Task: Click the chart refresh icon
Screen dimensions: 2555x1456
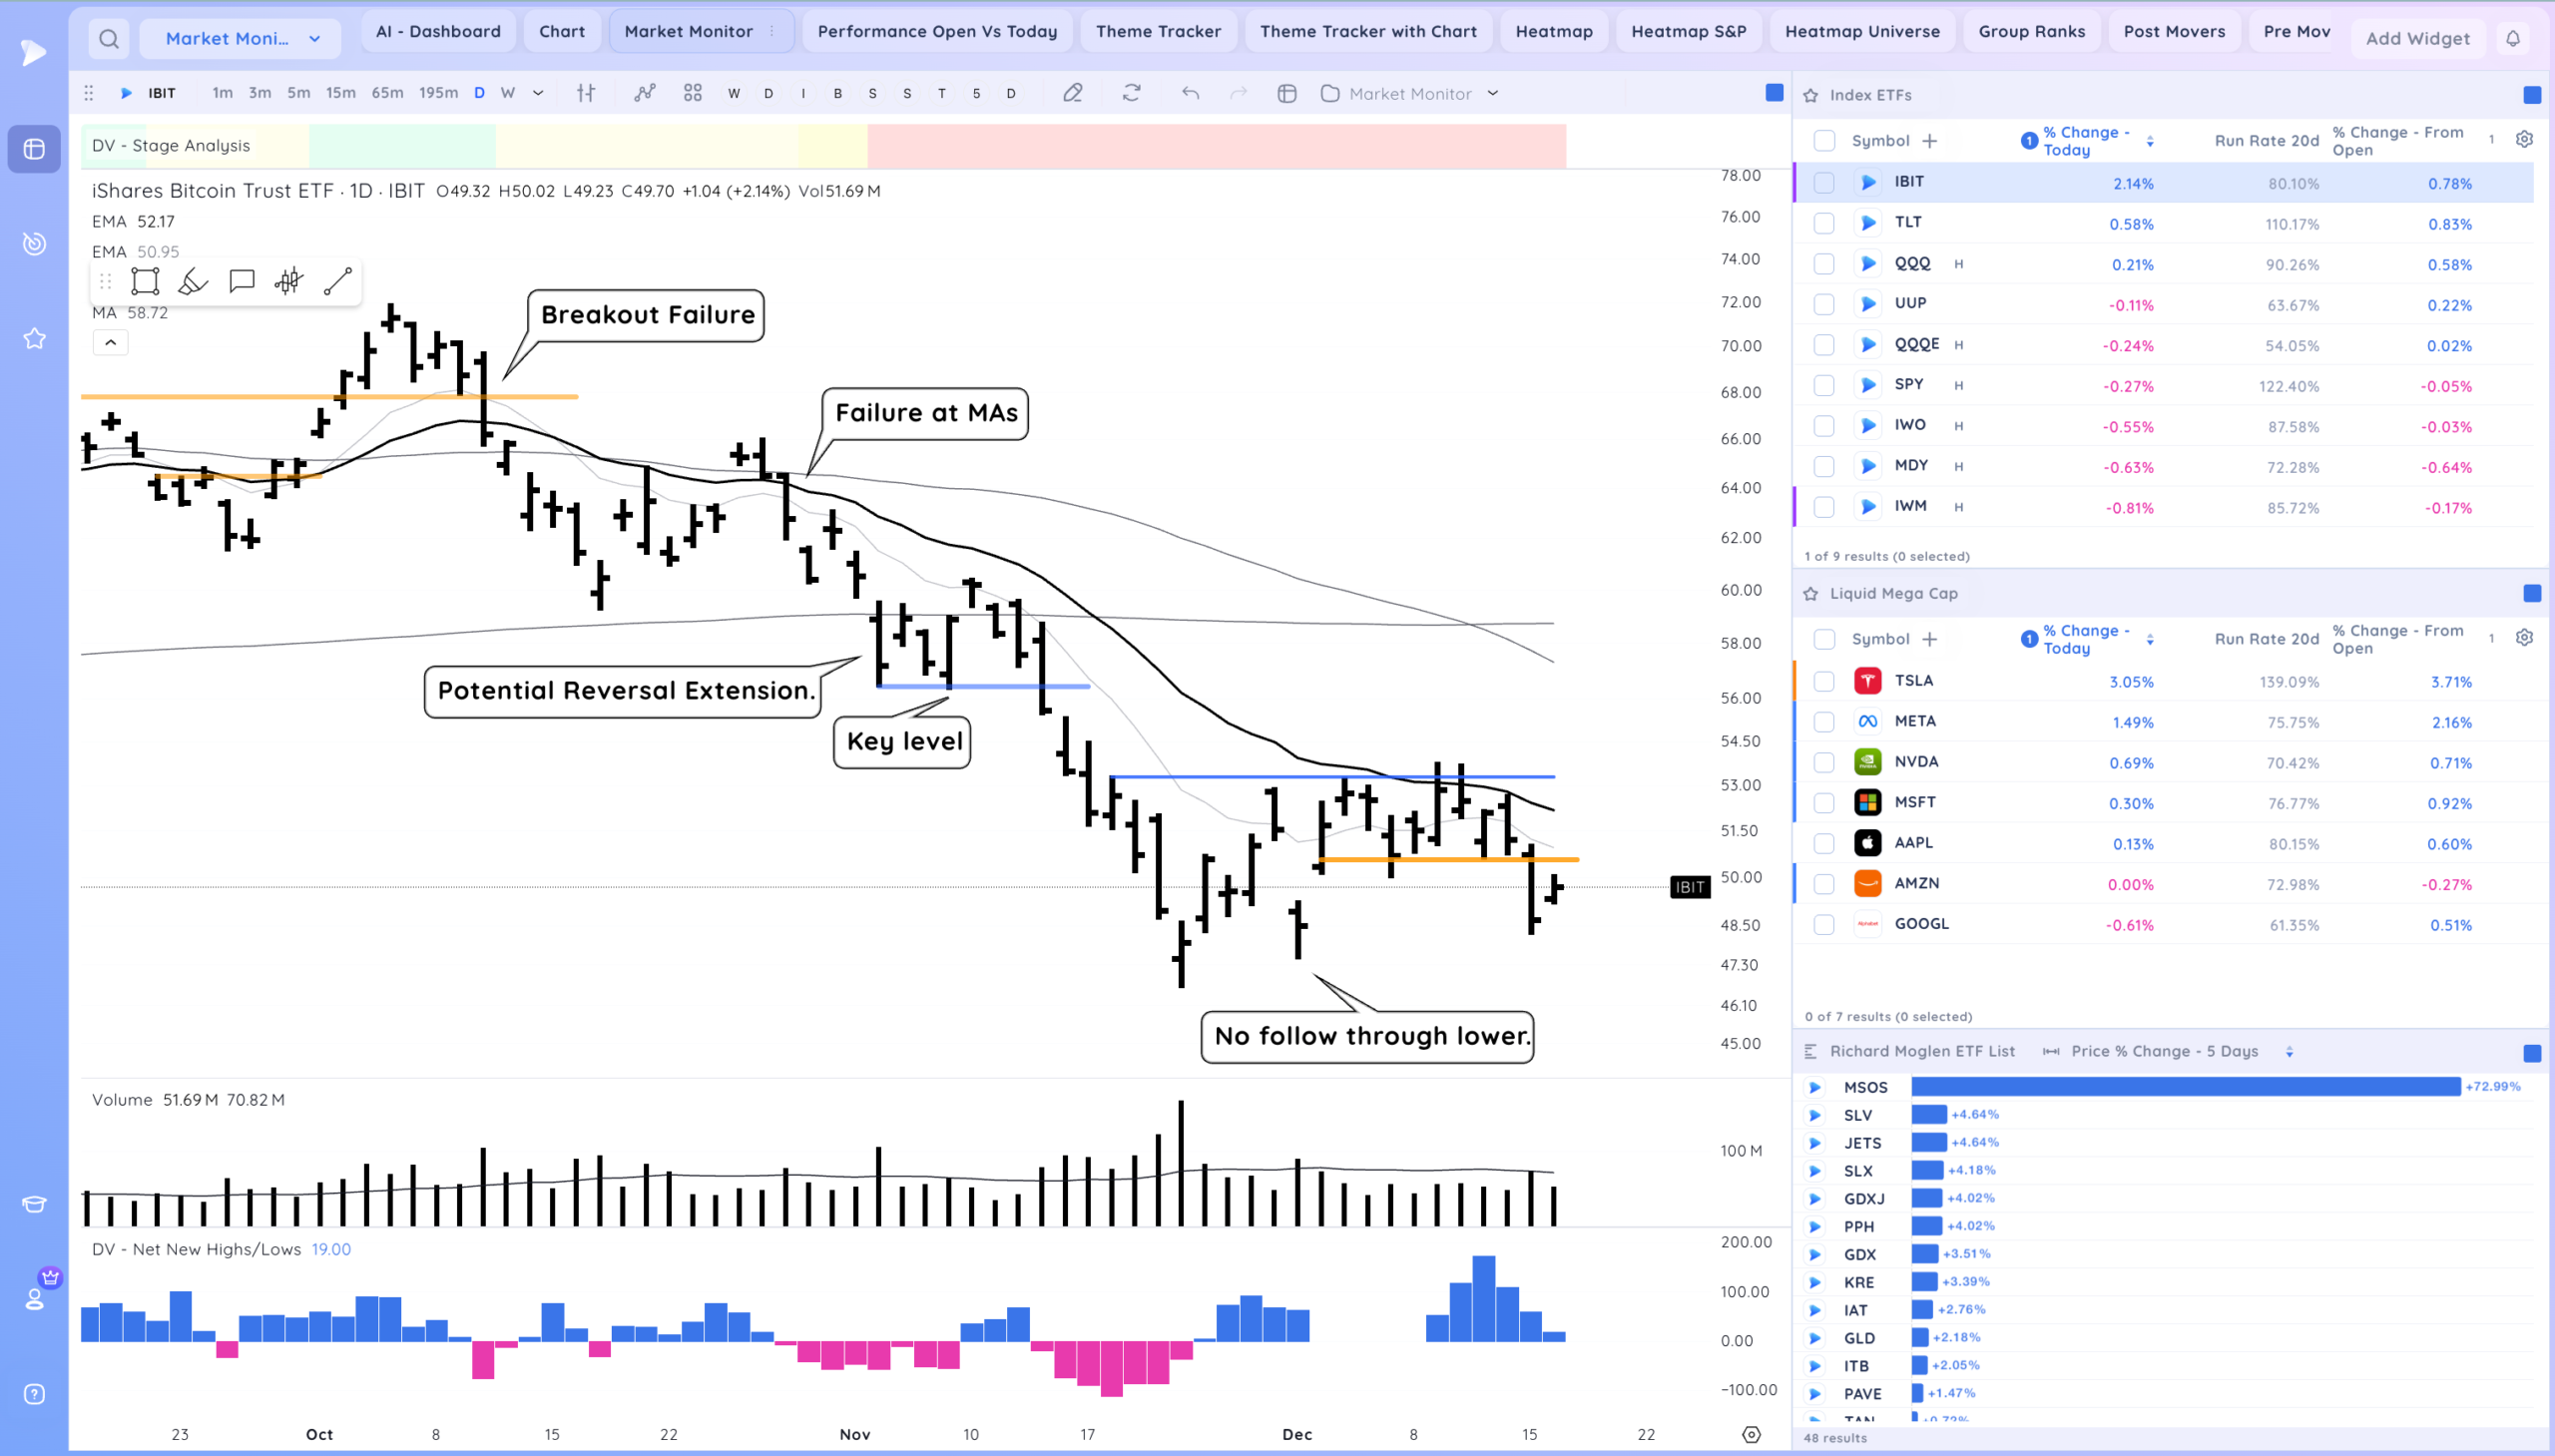Action: [1131, 93]
